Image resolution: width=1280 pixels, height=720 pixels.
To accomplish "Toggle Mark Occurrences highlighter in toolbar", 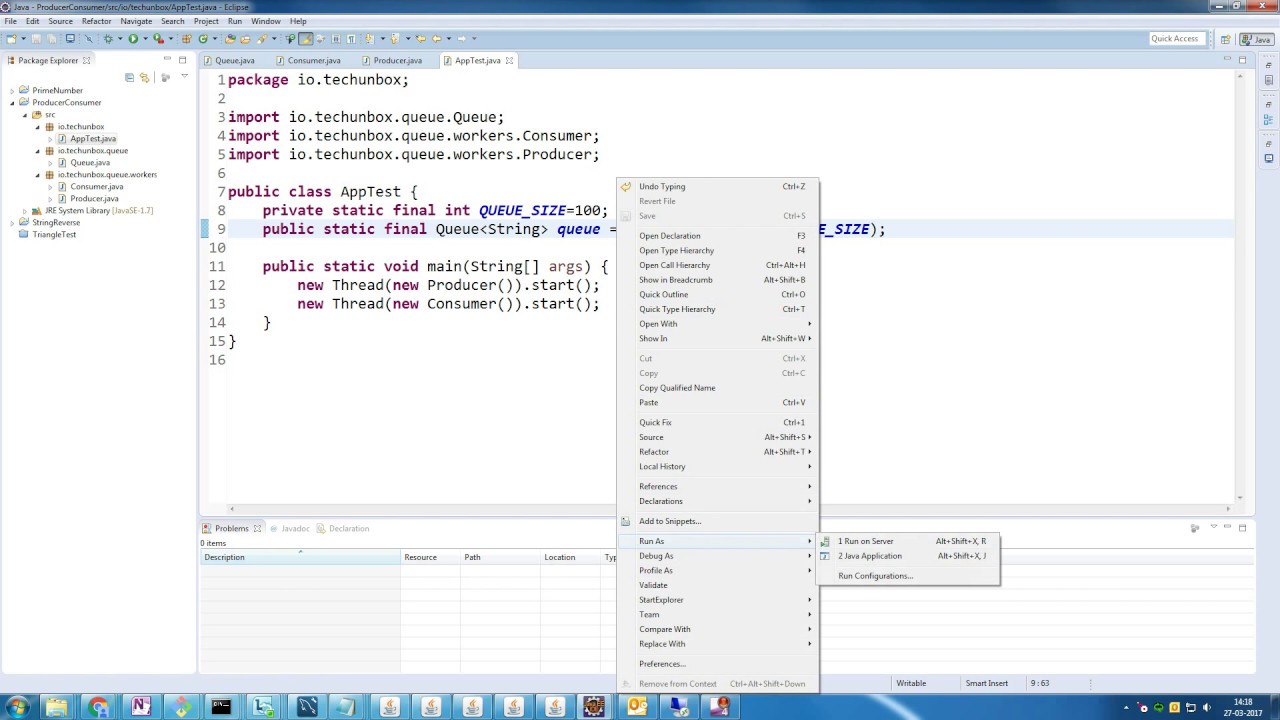I will click(x=306, y=39).
